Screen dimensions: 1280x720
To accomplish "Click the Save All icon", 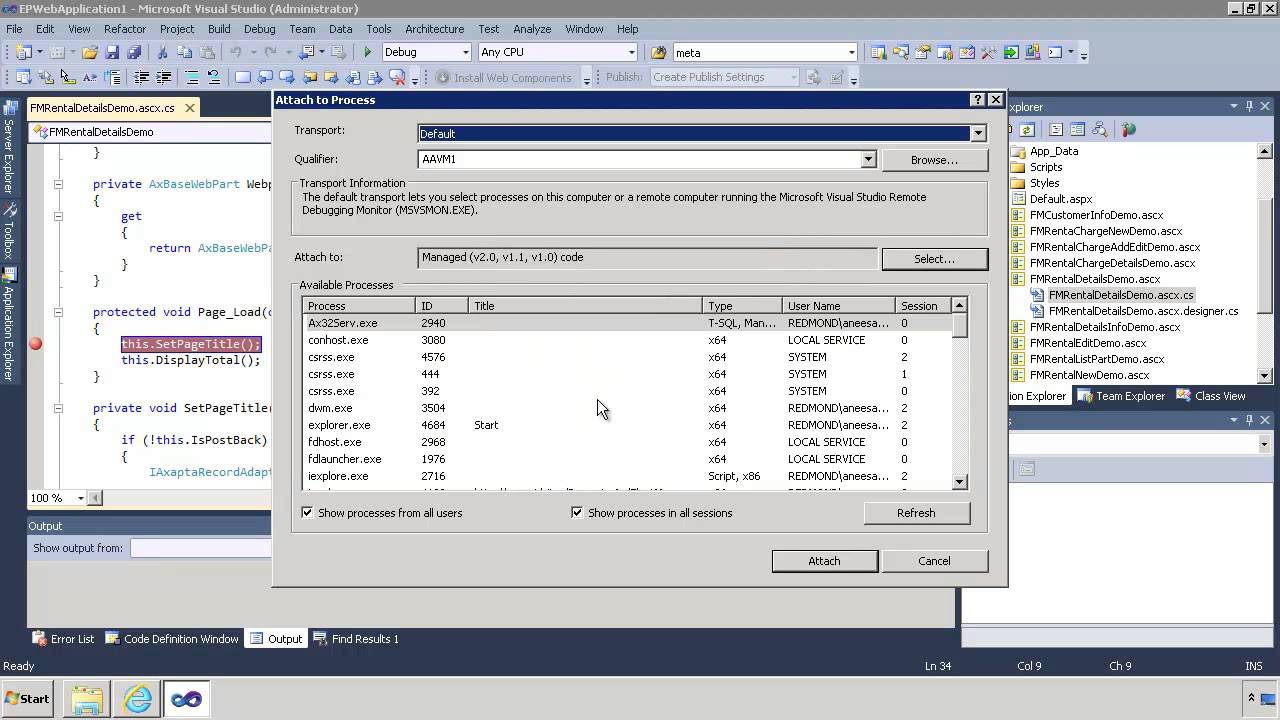I will coord(134,52).
